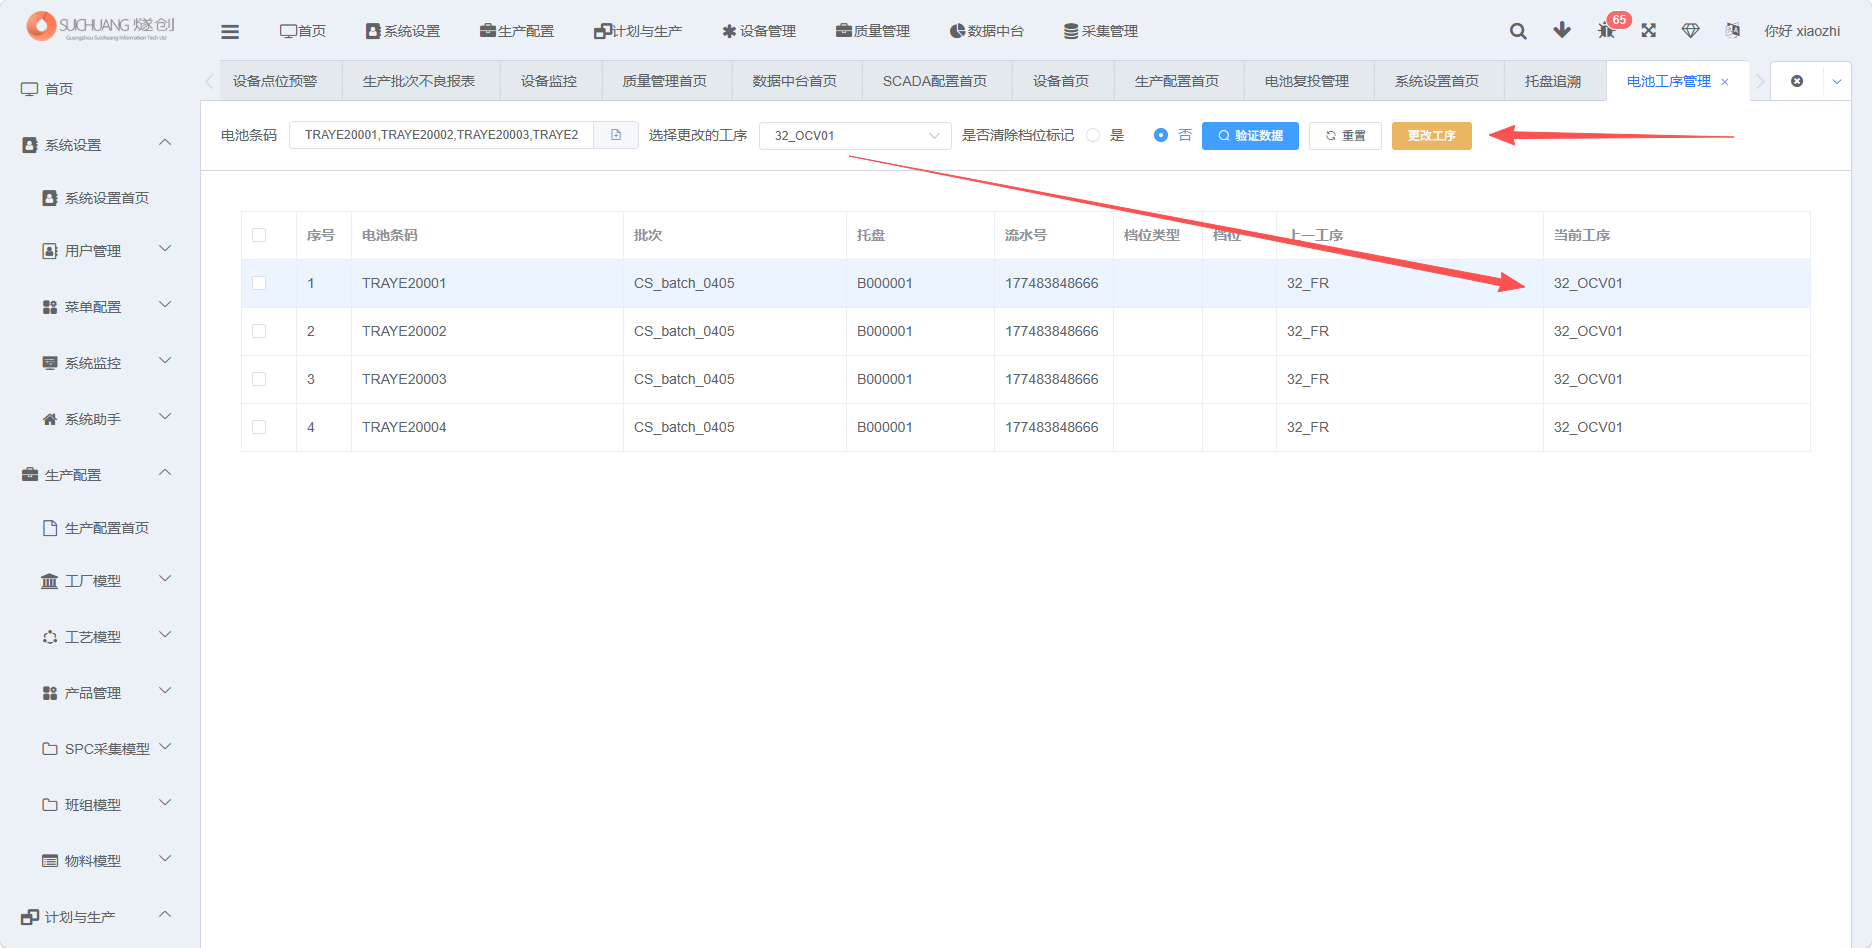Click the circled x close-tabs icon
The height and width of the screenshot is (948, 1872).
[x=1797, y=81]
